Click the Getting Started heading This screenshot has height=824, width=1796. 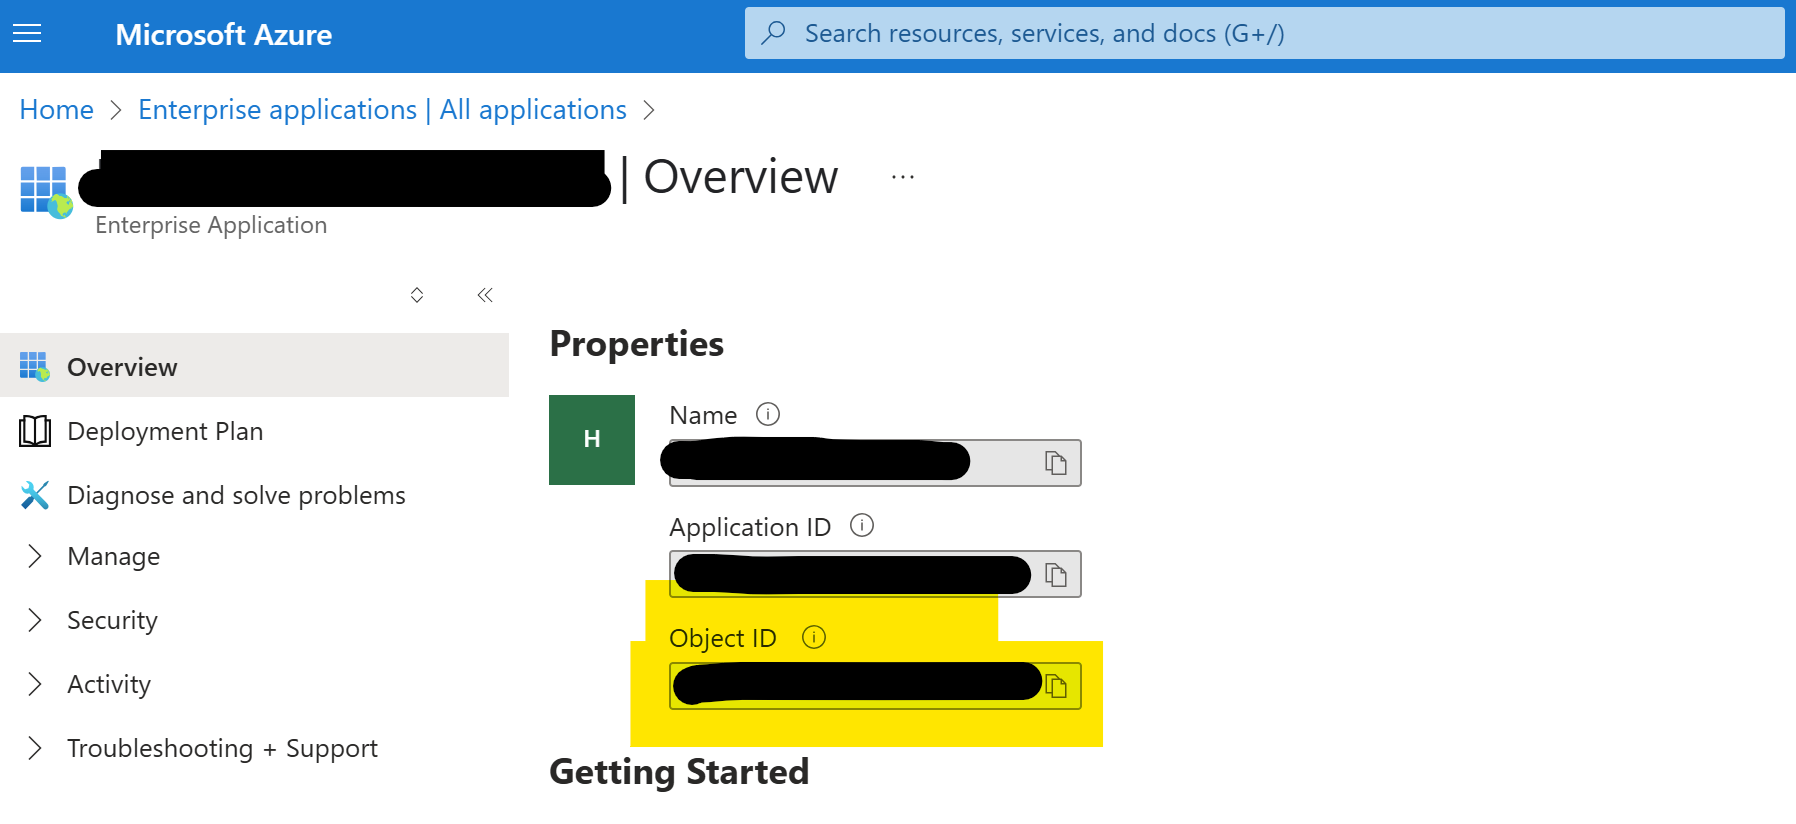pos(679,772)
